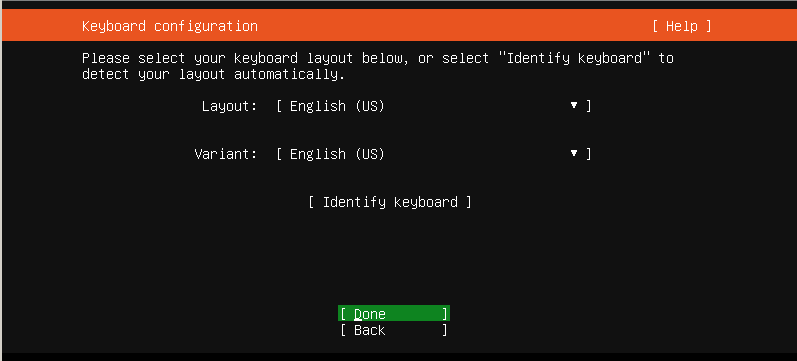797x361 pixels.
Task: Click the quoted "Identify keyboard" instruction text
Action: [x=575, y=58]
